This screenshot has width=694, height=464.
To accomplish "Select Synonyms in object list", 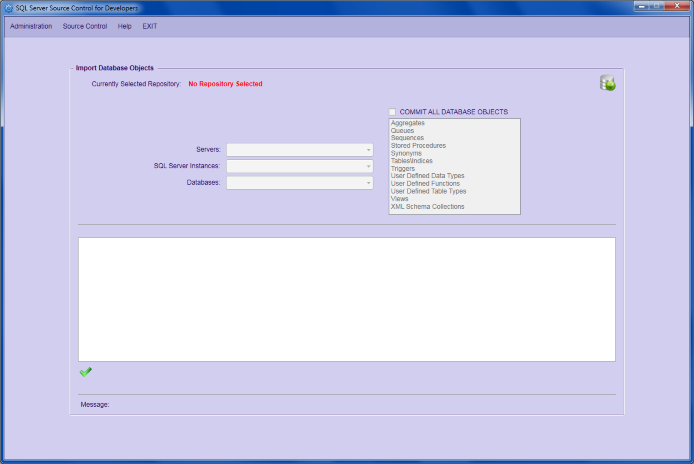I will click(406, 153).
